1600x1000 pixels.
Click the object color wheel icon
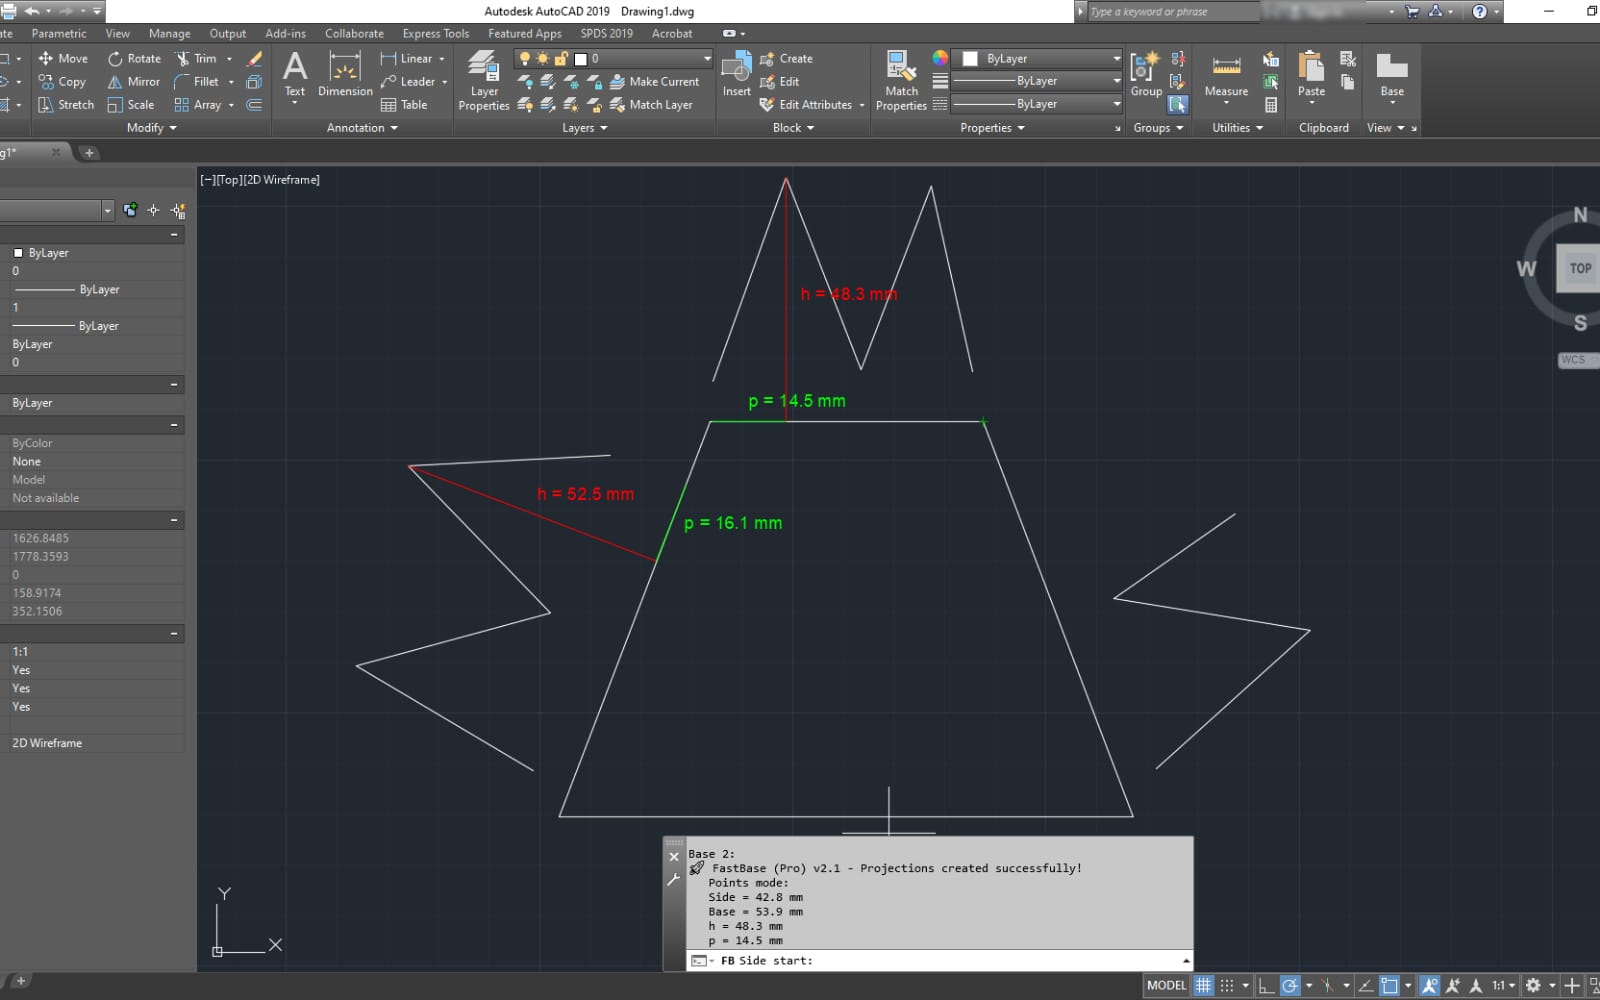tap(940, 58)
